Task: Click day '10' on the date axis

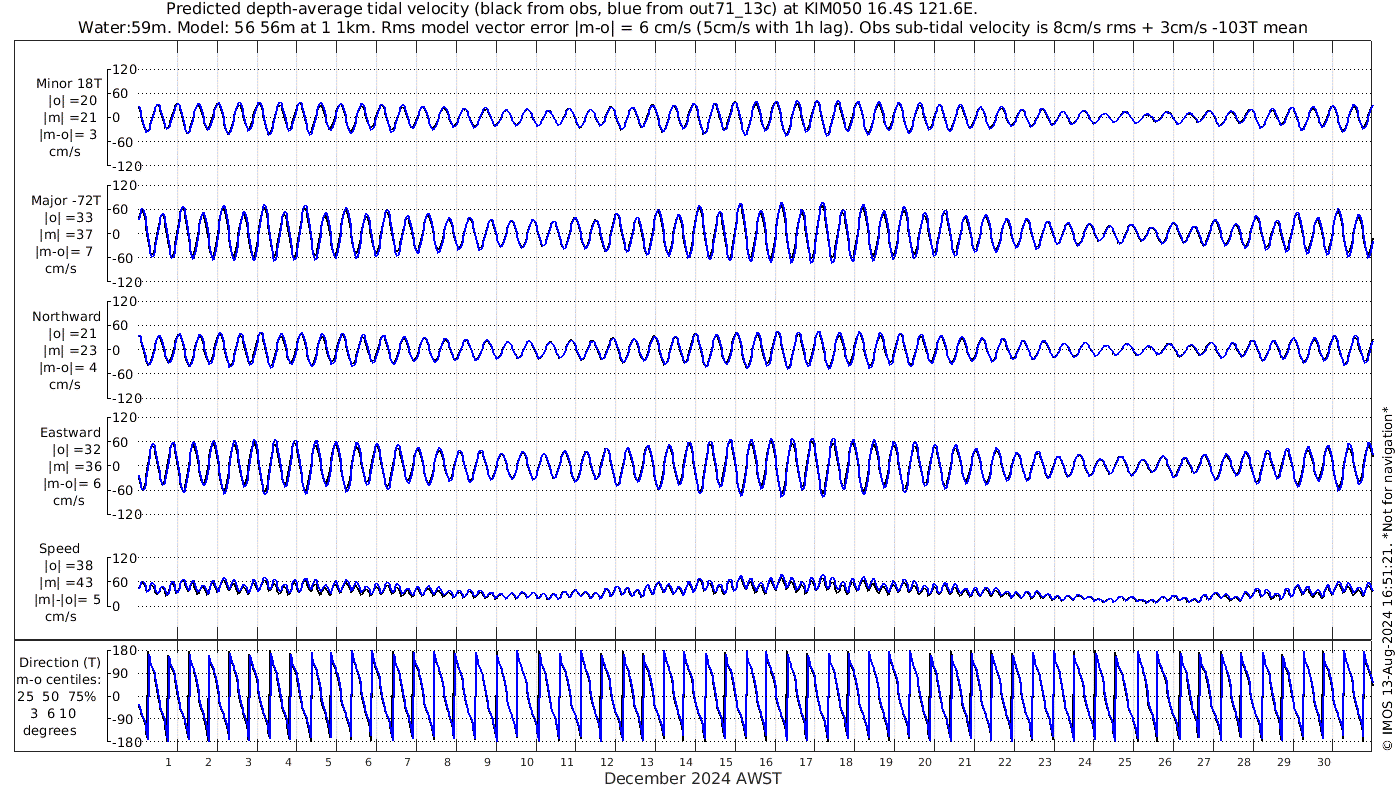Action: [527, 762]
